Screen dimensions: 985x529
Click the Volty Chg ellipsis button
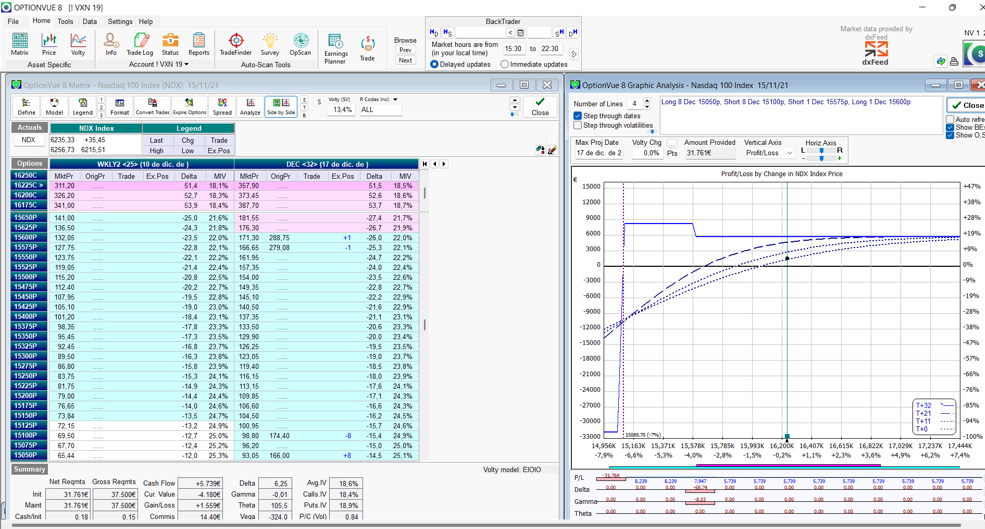pyautogui.click(x=672, y=143)
